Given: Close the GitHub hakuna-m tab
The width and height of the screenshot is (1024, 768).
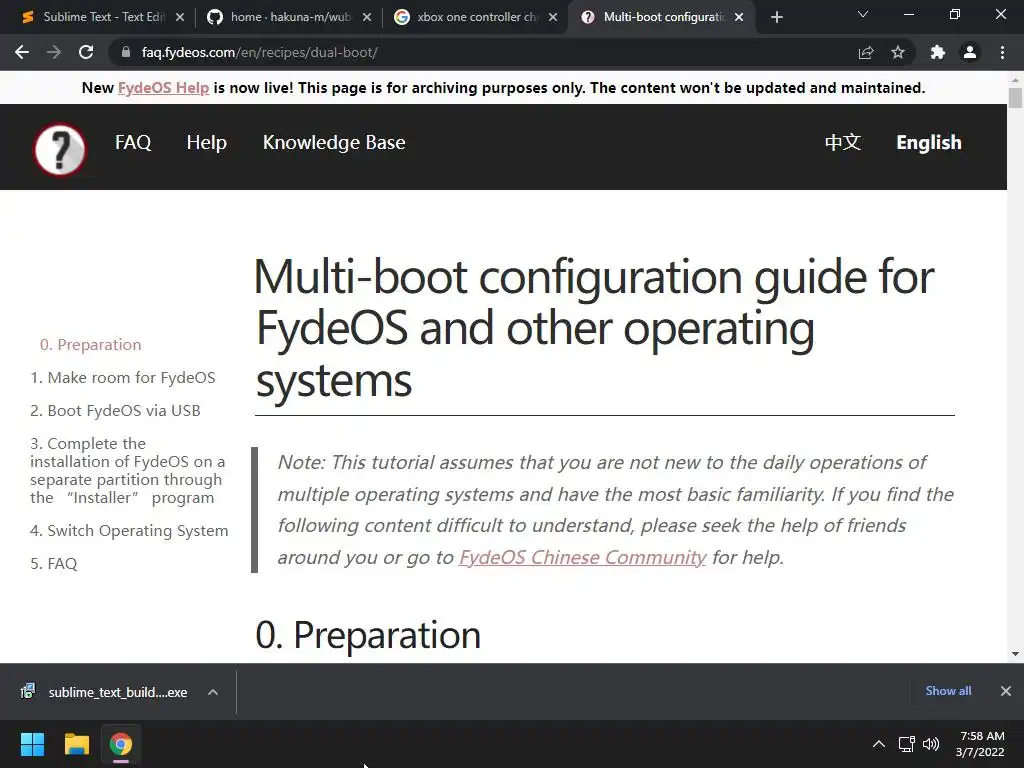Looking at the screenshot, I should pos(367,17).
